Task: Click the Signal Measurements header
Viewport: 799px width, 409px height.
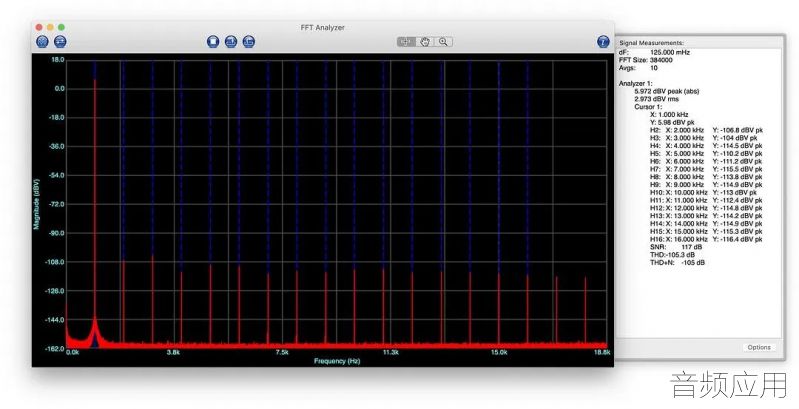Action: tap(651, 43)
